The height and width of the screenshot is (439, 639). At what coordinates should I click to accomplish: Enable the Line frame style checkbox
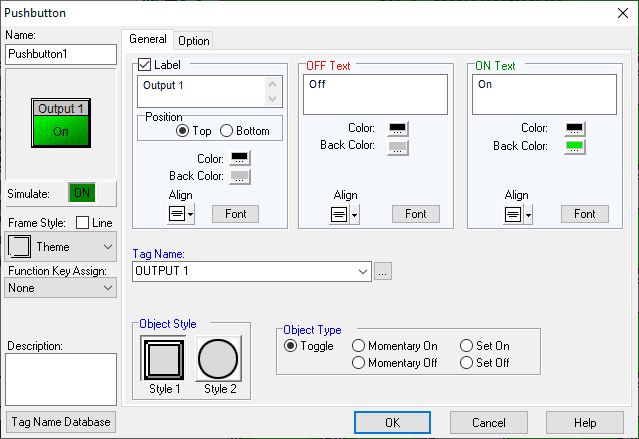click(x=82, y=223)
